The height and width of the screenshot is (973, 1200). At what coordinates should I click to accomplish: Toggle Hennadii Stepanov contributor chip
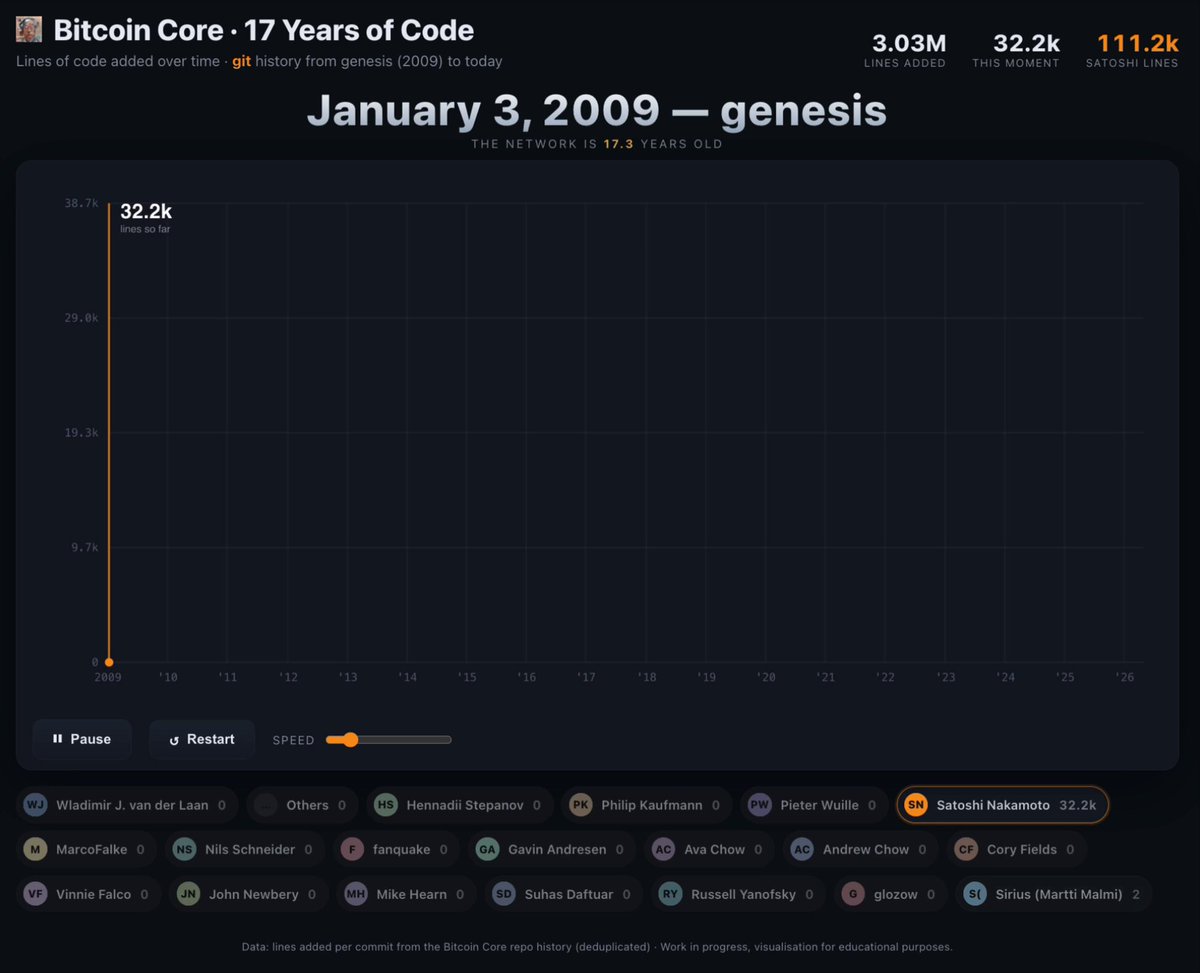tap(460, 805)
